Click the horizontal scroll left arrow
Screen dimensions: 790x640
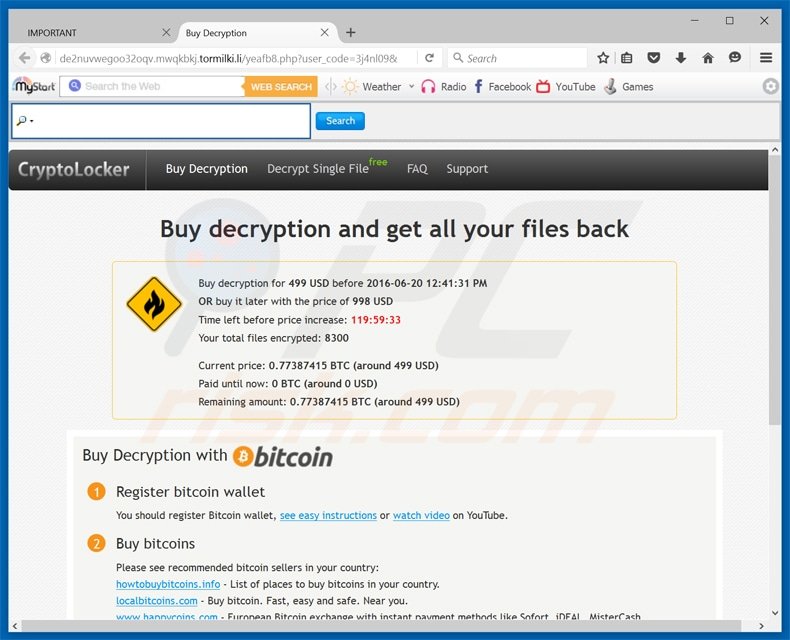point(15,626)
